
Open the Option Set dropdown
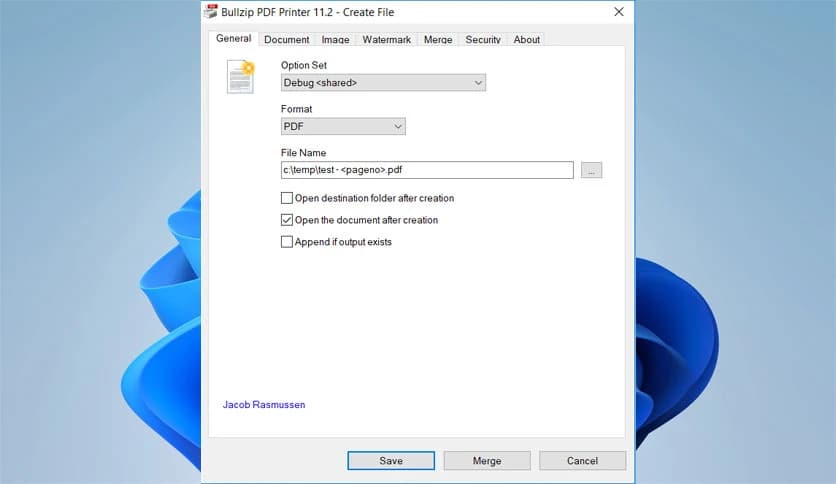(383, 83)
